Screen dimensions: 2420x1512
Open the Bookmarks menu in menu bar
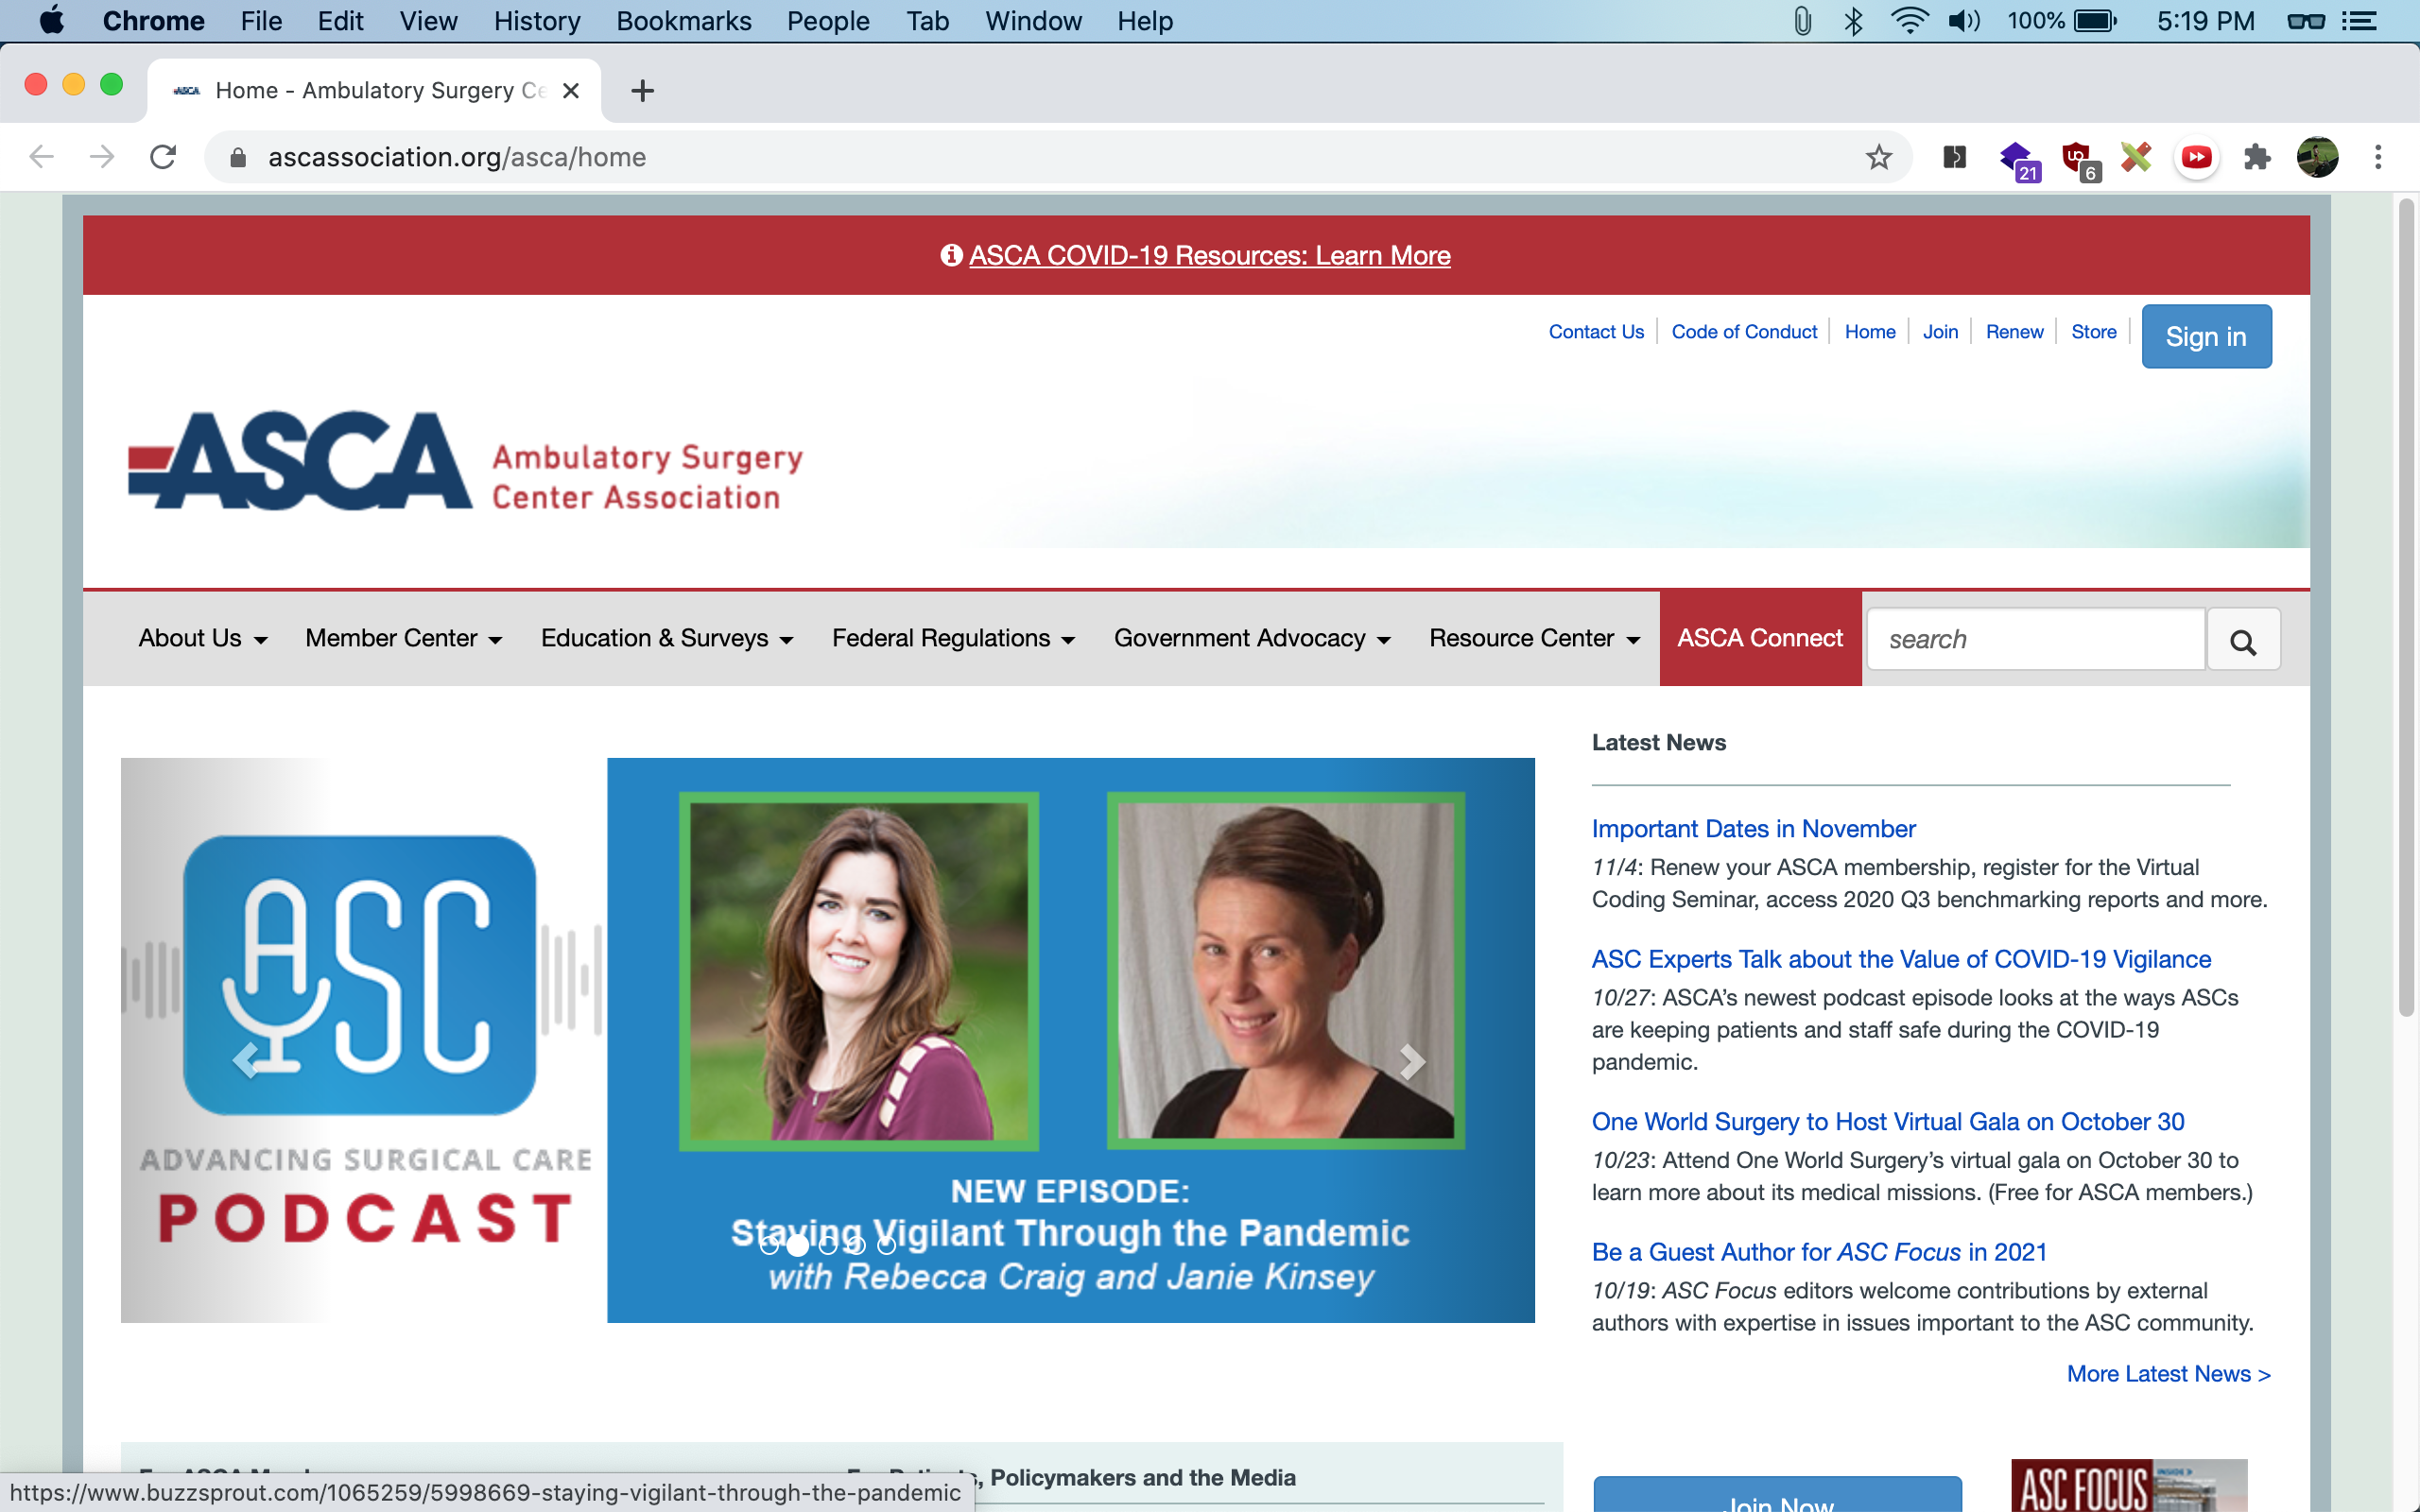coord(683,21)
